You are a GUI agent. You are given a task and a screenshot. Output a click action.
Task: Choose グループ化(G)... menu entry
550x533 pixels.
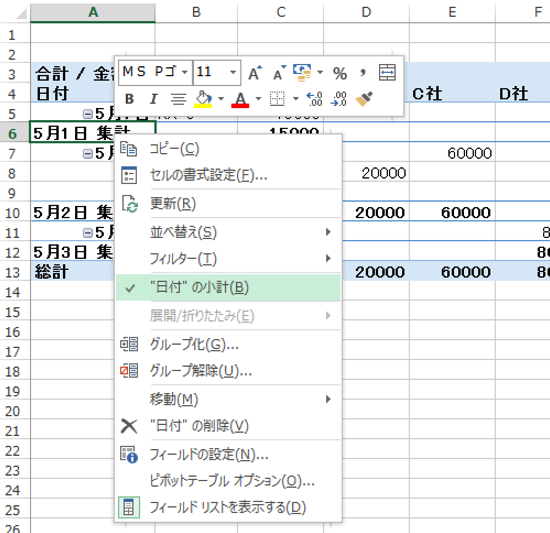tap(228, 344)
